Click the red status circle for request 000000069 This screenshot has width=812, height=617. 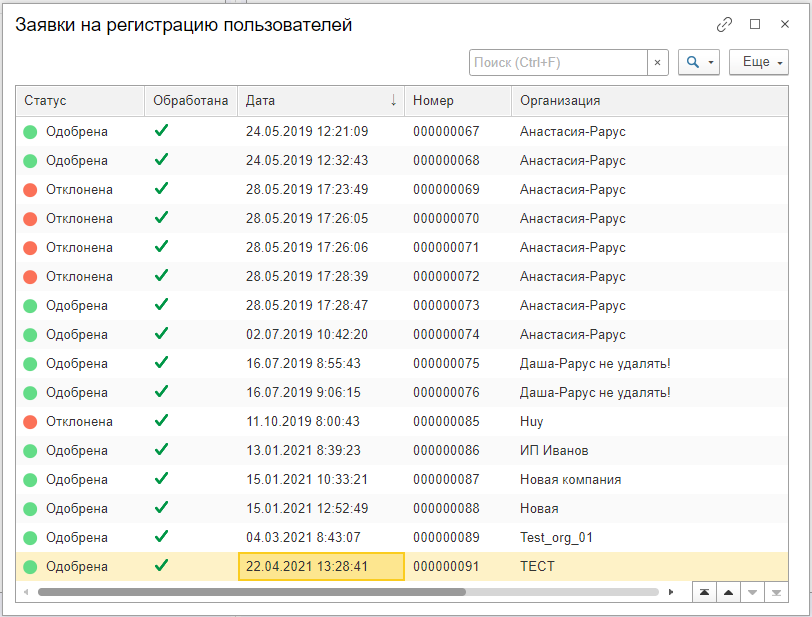[x=30, y=190]
